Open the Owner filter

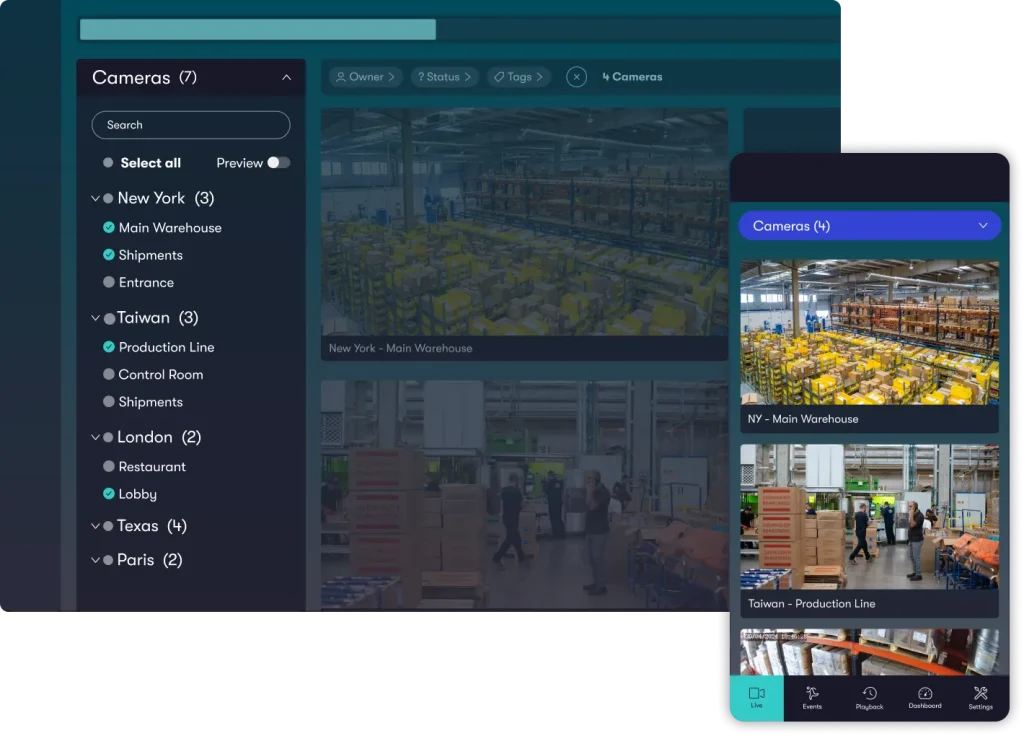click(x=365, y=77)
